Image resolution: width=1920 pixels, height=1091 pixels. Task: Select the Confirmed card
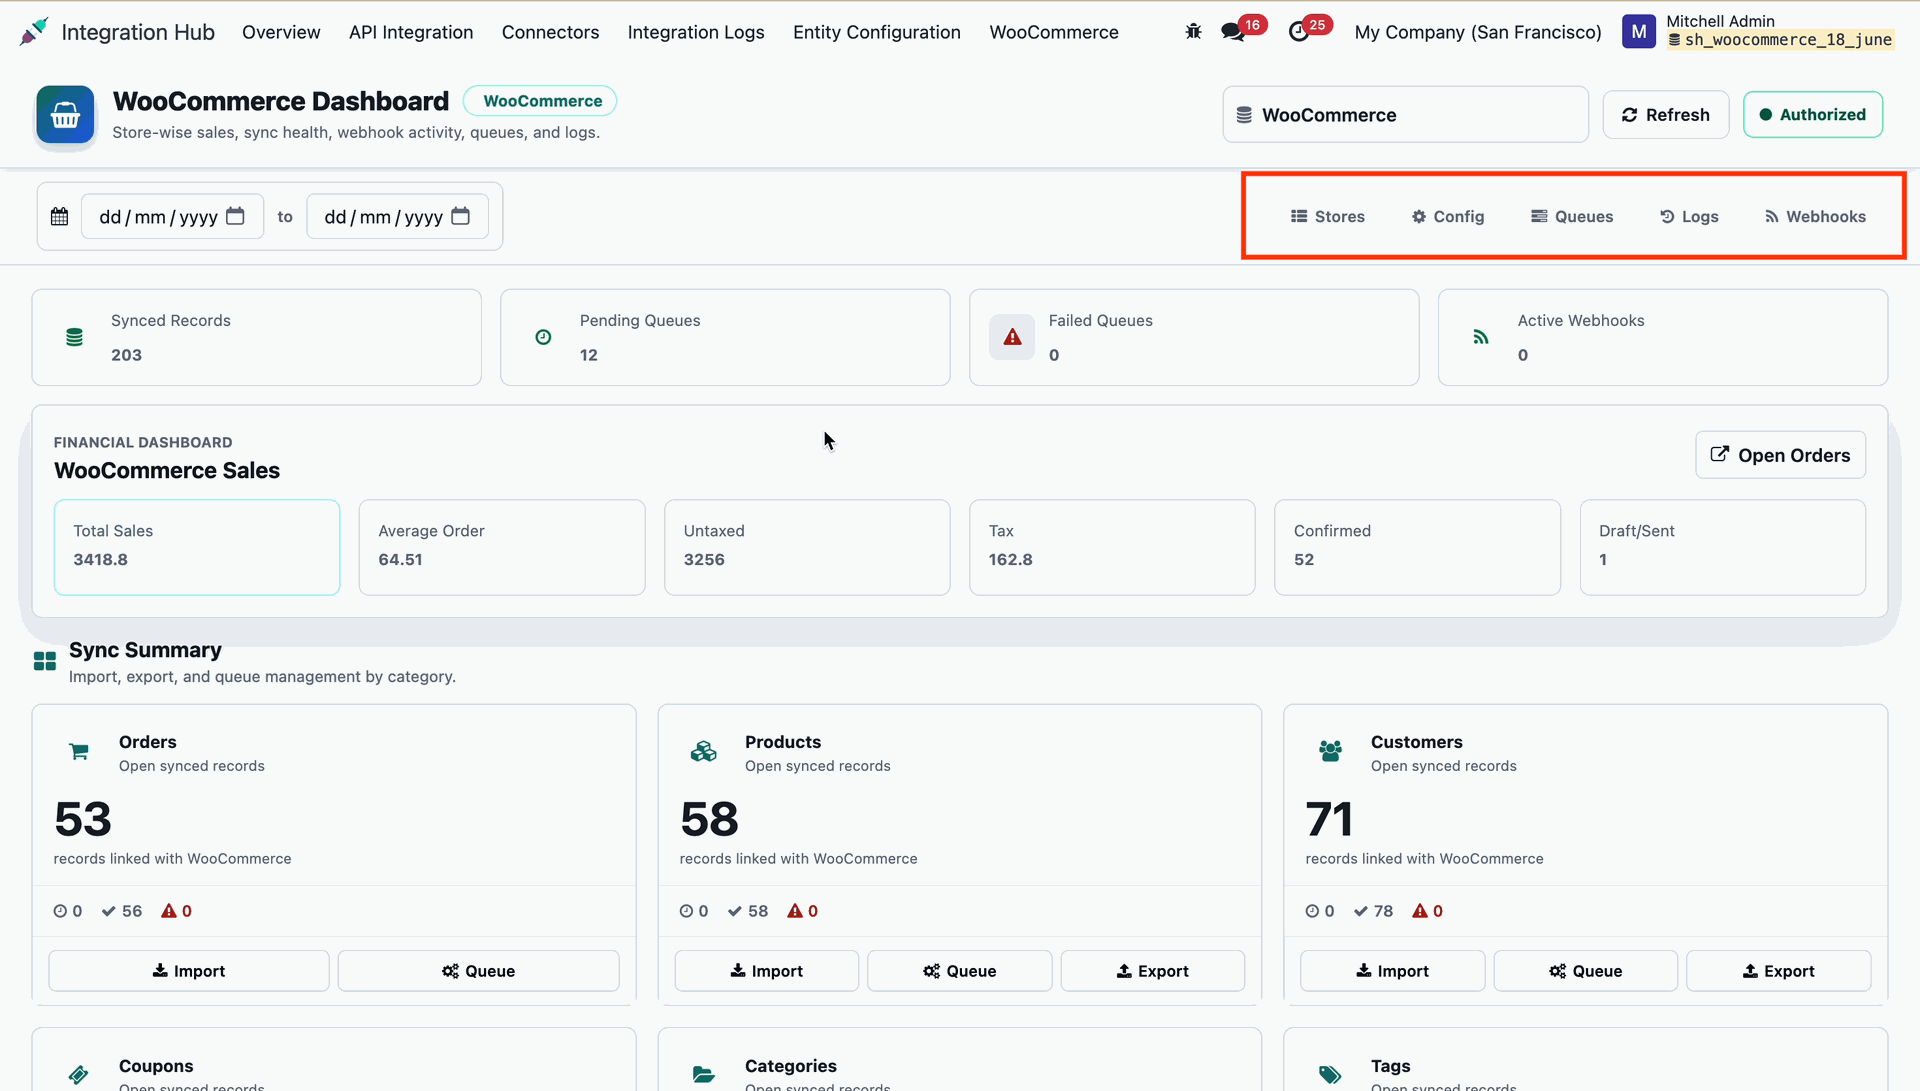(1417, 547)
